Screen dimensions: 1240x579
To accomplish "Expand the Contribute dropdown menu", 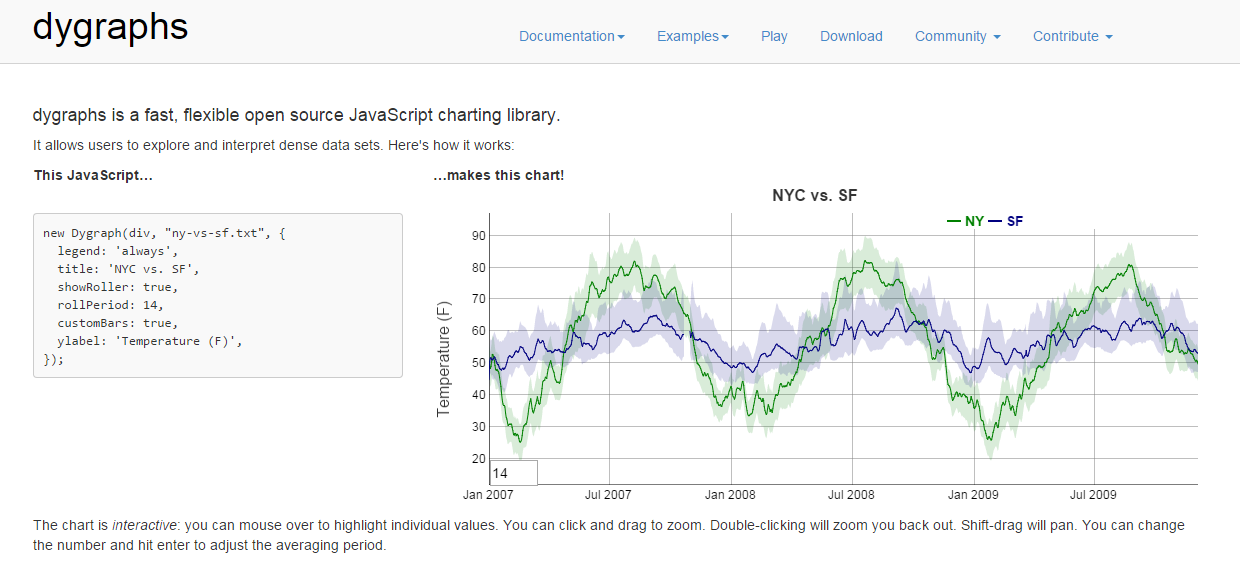I will tap(1072, 36).
